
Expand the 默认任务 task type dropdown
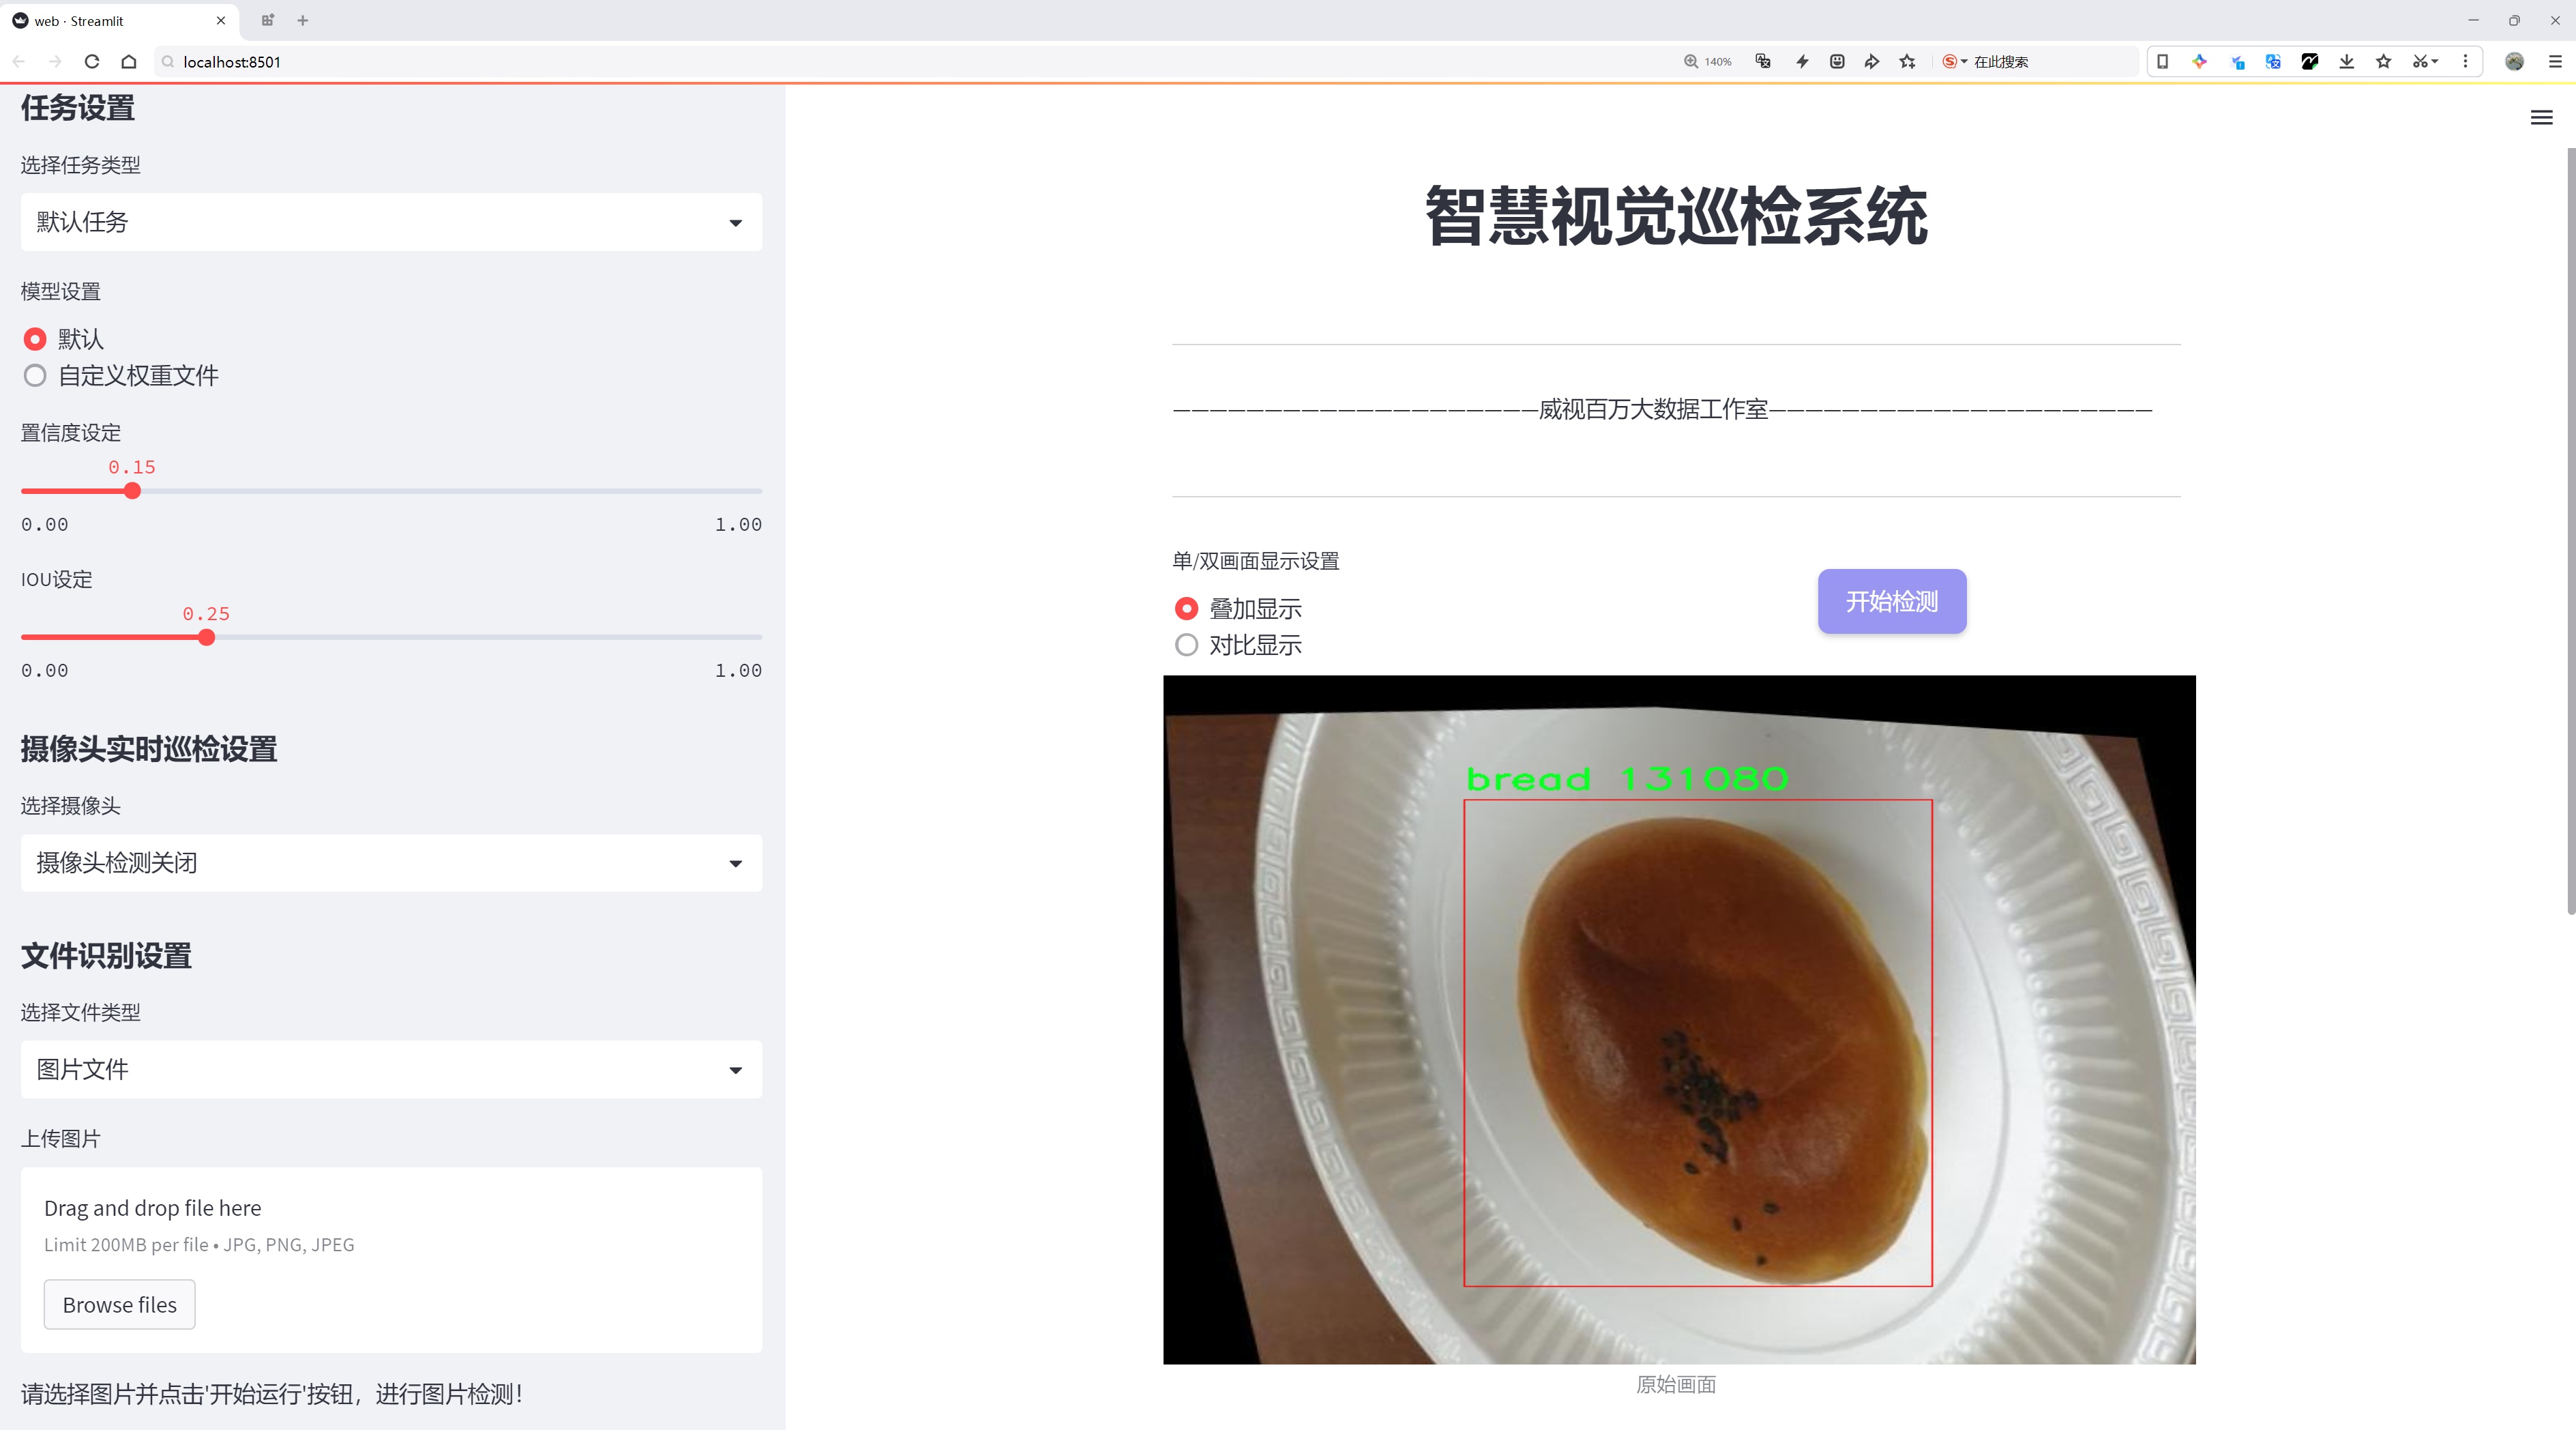coord(391,222)
